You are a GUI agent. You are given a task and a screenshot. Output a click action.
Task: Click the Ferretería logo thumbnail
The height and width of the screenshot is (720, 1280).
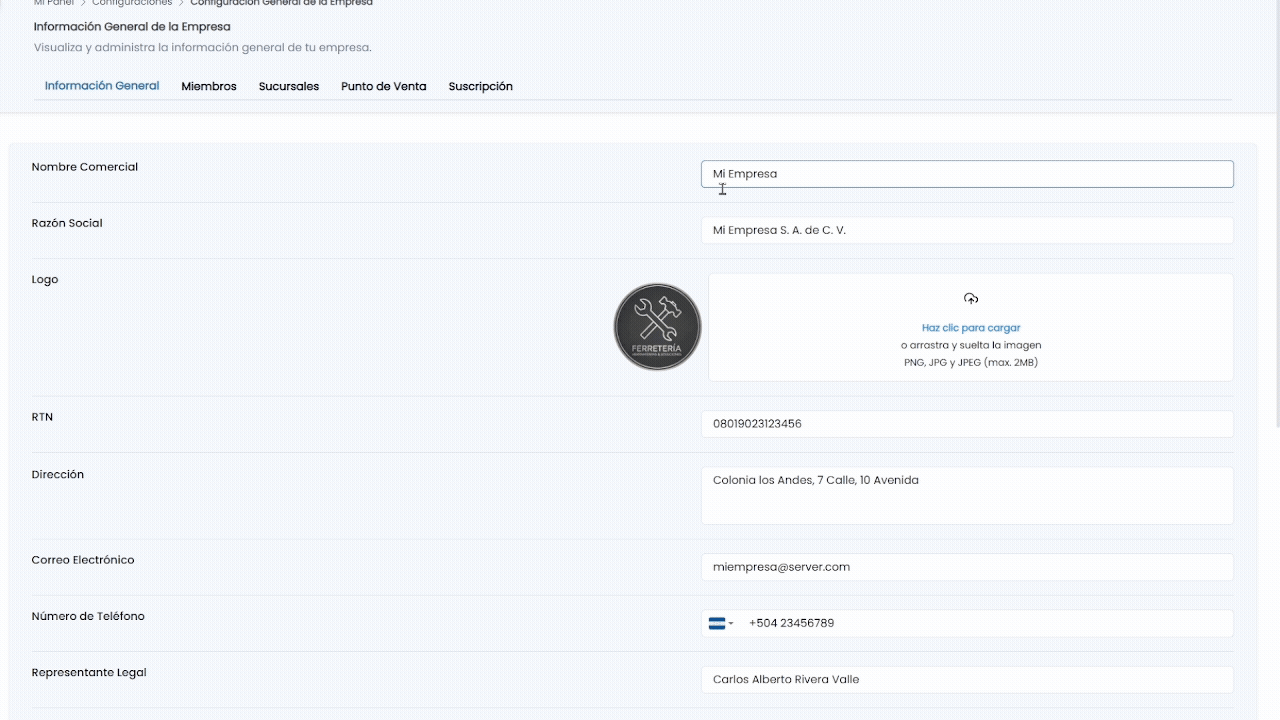tap(657, 327)
